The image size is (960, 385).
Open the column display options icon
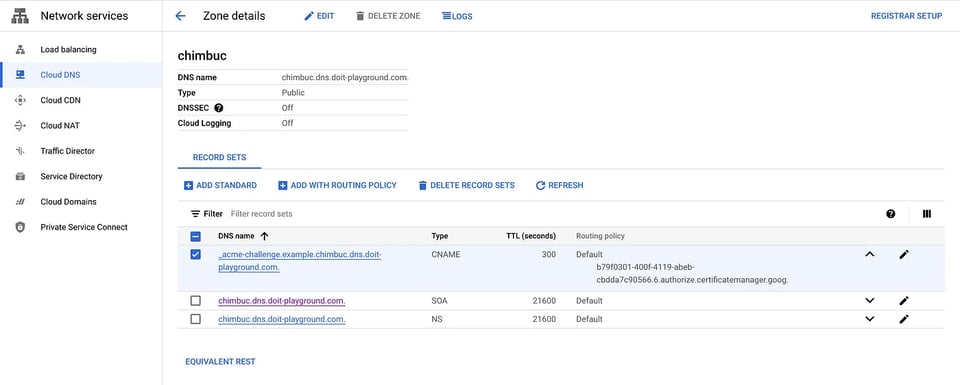[927, 214]
